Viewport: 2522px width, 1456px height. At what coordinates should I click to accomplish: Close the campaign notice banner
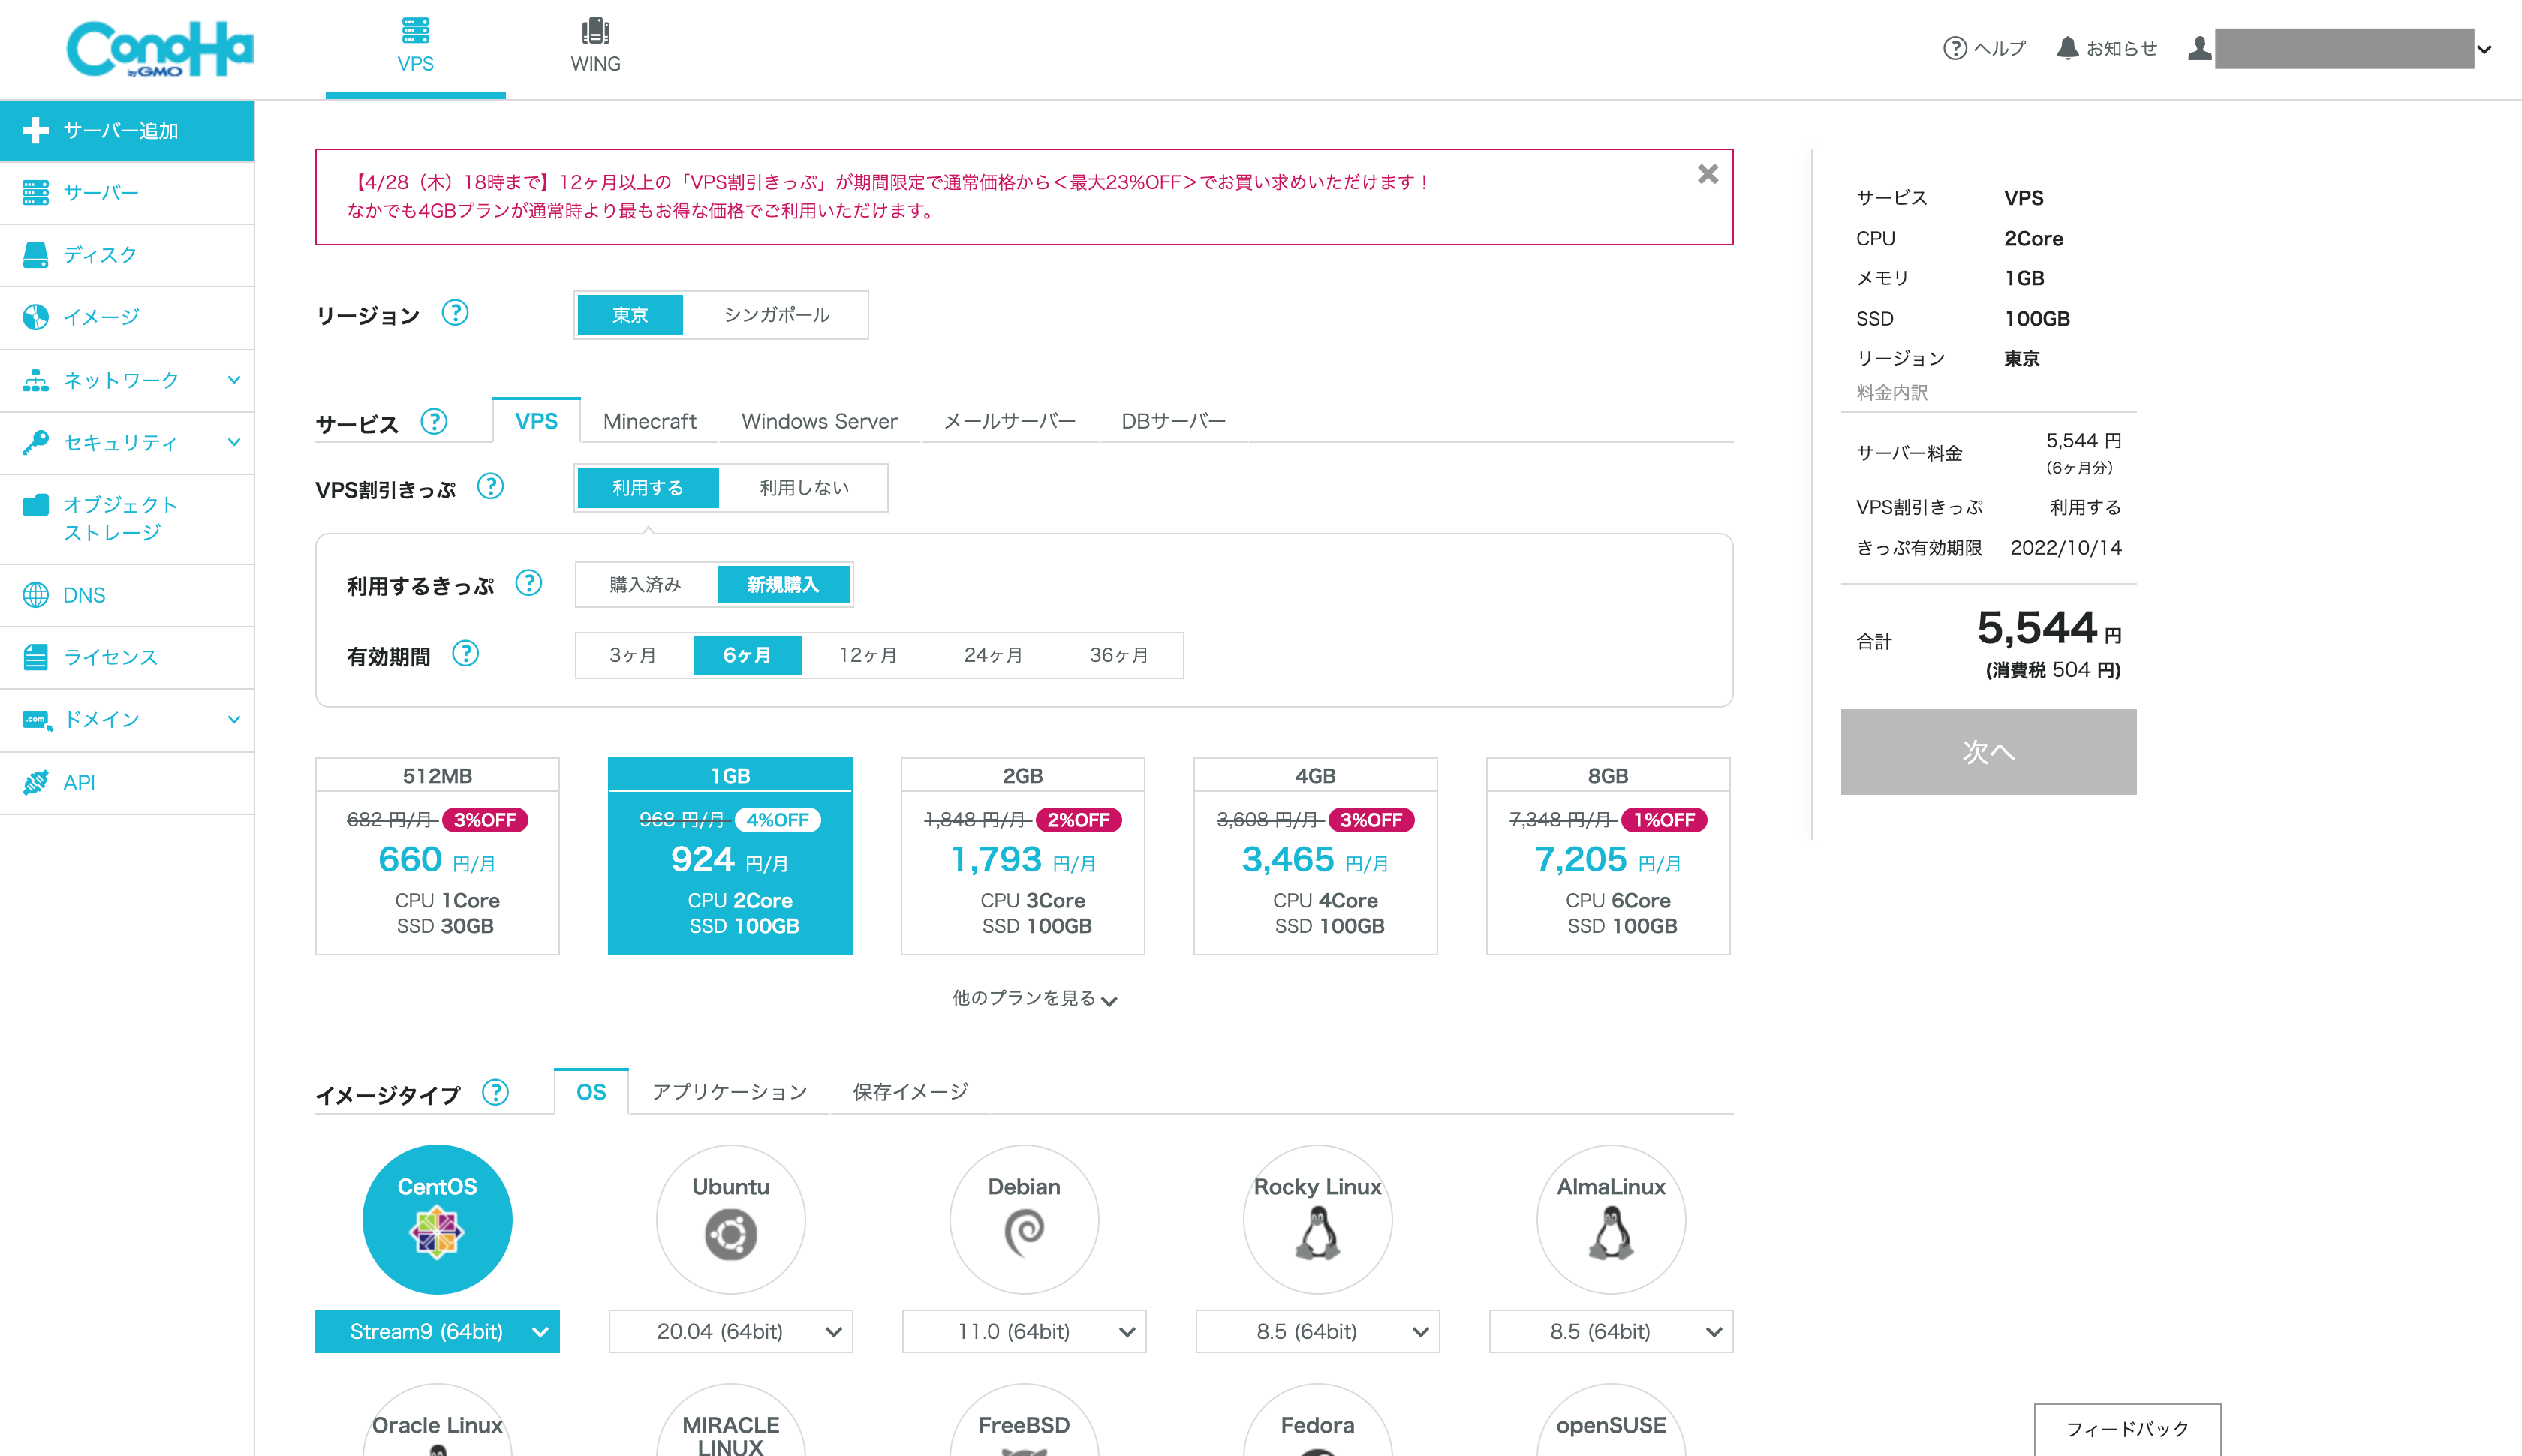pos(1708,174)
